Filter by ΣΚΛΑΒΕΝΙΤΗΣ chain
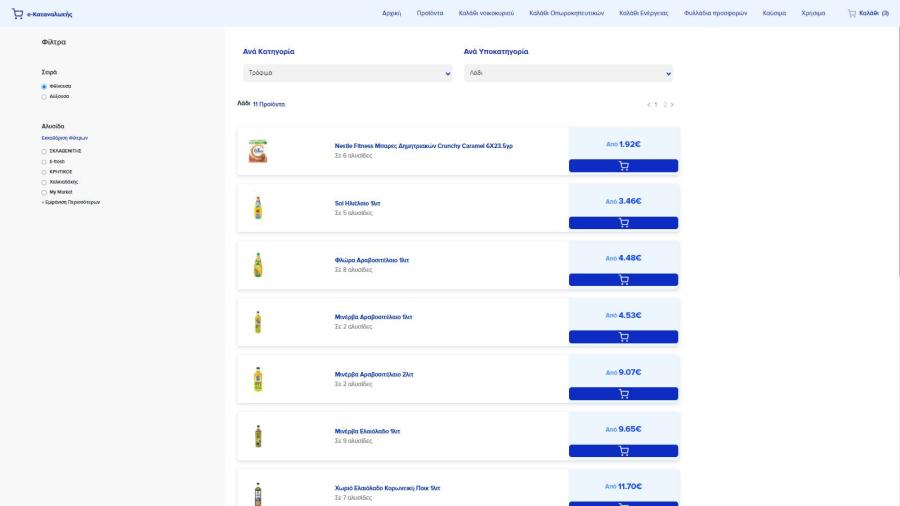 click(44, 151)
